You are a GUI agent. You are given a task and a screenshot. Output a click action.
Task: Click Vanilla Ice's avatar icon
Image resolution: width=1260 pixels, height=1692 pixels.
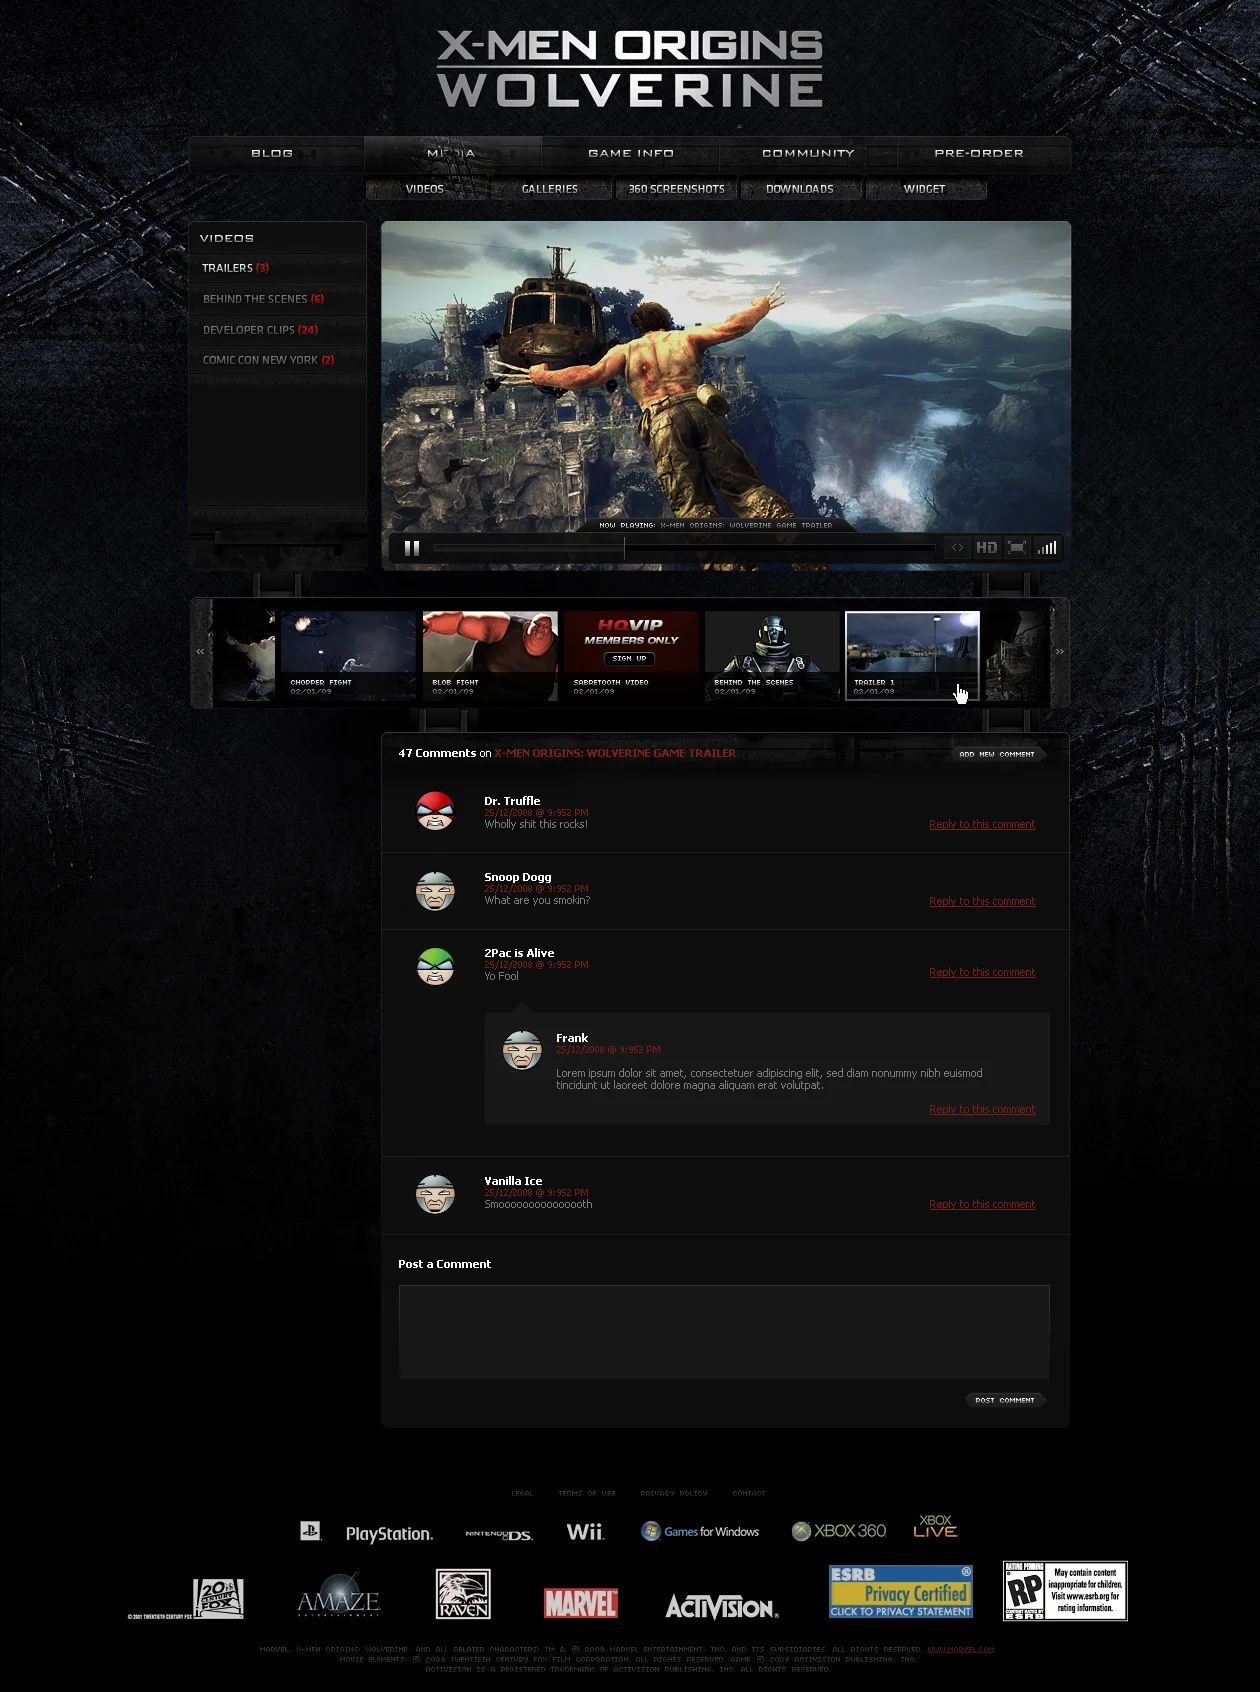[x=435, y=1194]
